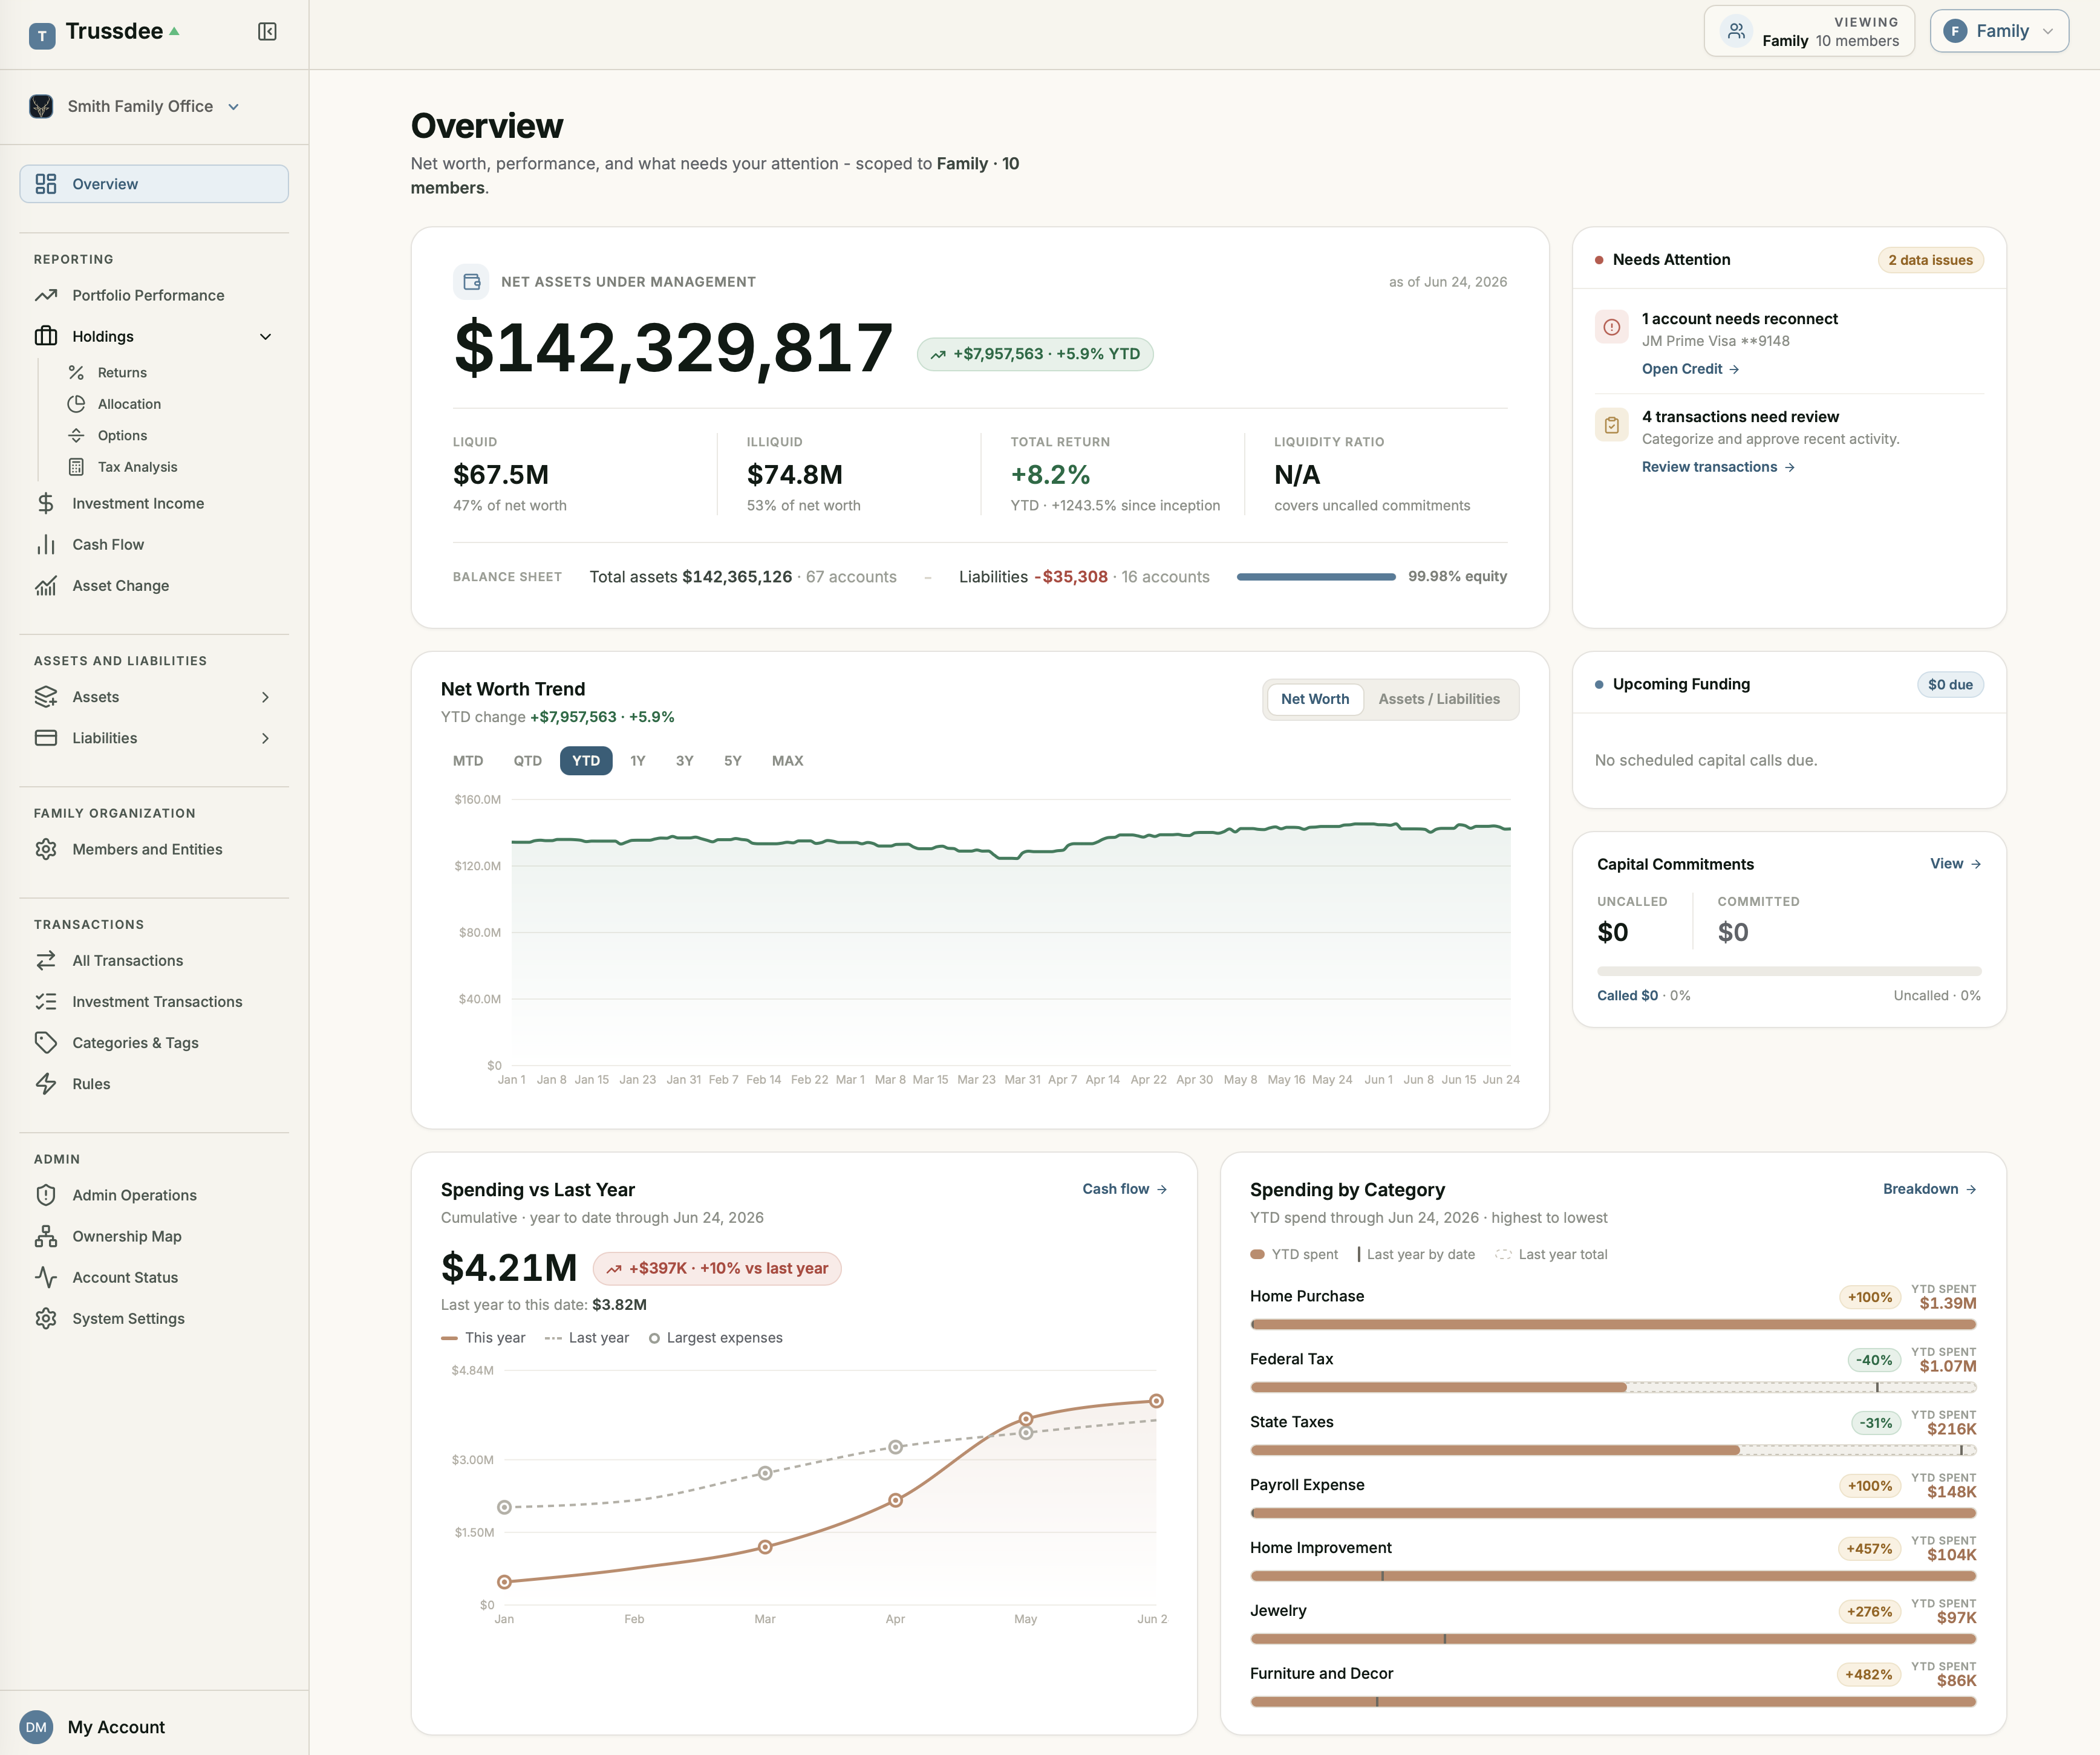Navigate to All Transactions
The width and height of the screenshot is (2100, 1755).
[x=154, y=960]
